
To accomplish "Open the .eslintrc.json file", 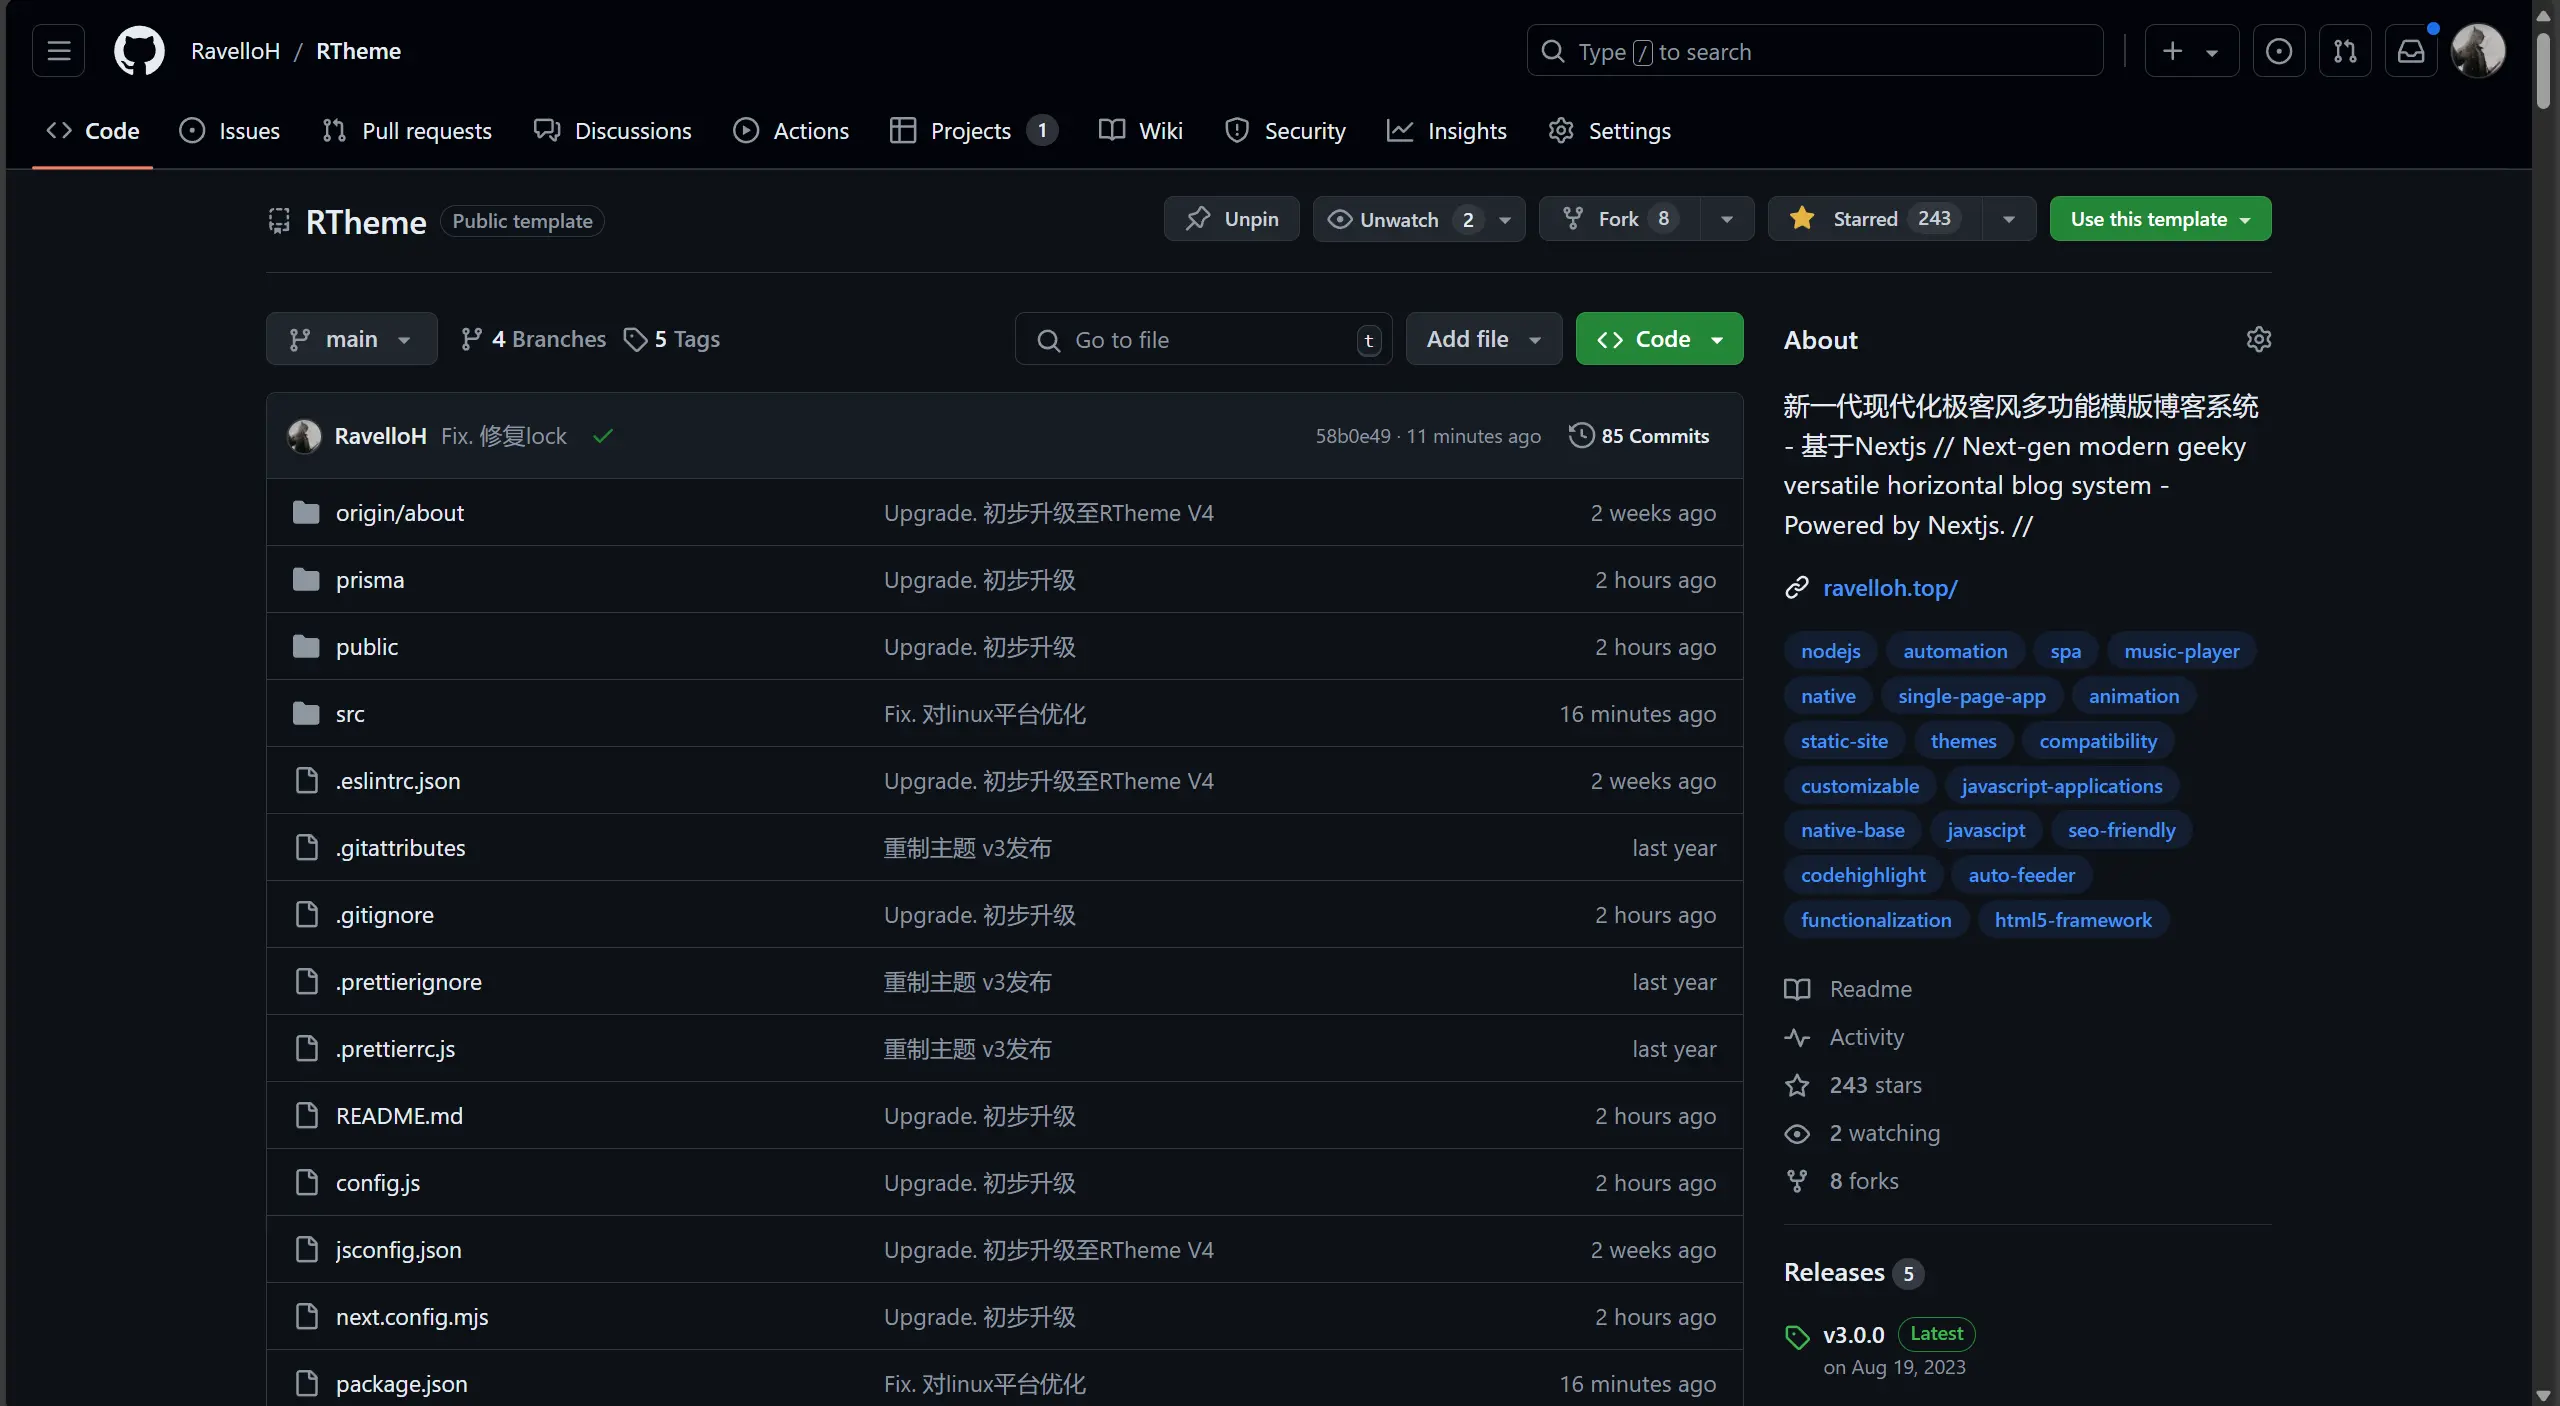I will [398, 781].
